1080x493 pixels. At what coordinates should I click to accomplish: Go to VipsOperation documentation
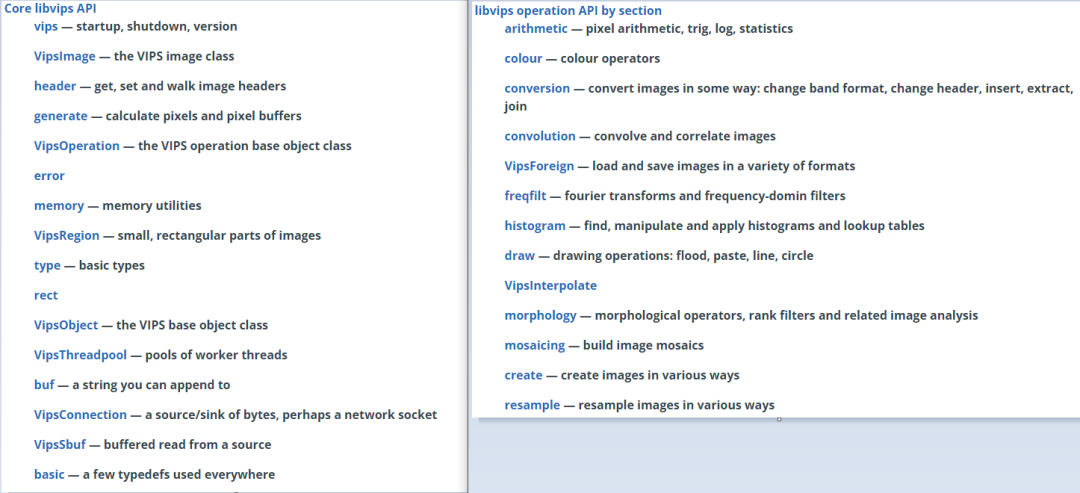pyautogui.click(x=76, y=146)
